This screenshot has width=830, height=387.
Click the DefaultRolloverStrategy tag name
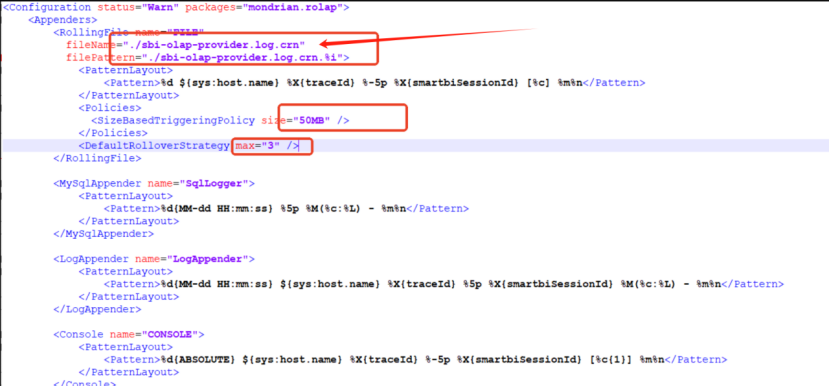(x=157, y=146)
